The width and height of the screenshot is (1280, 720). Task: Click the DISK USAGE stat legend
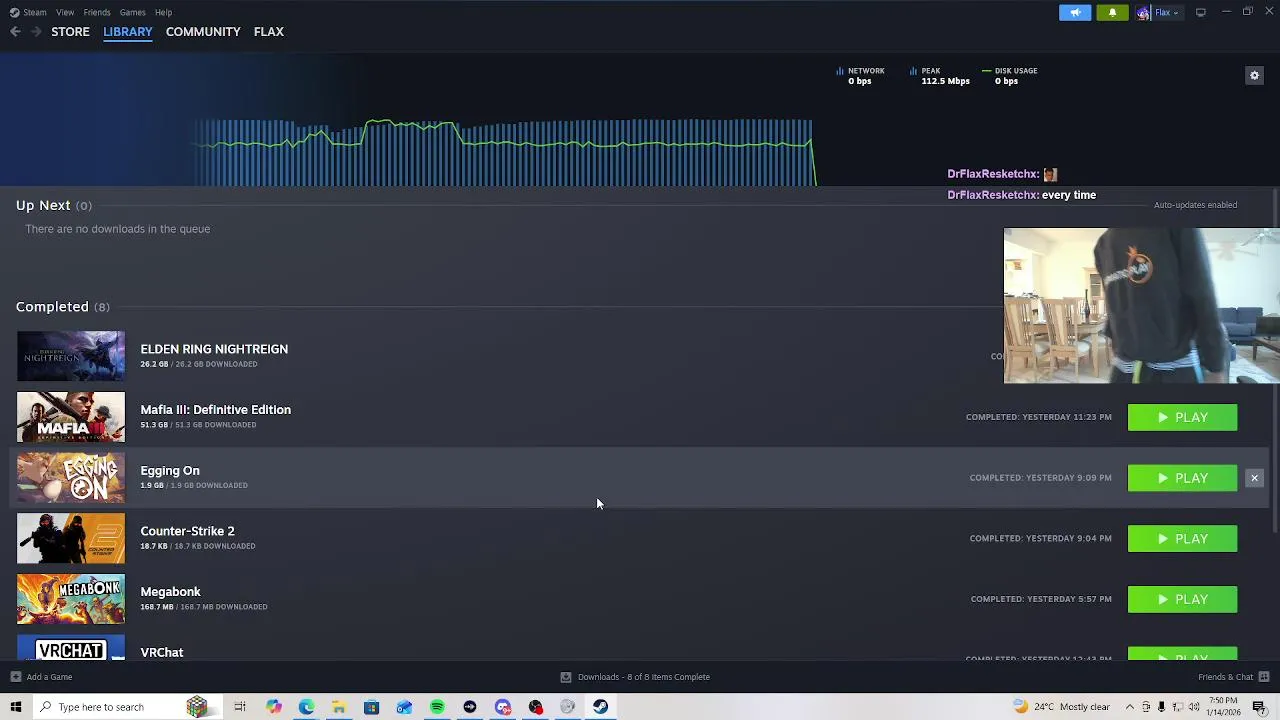click(x=1010, y=76)
